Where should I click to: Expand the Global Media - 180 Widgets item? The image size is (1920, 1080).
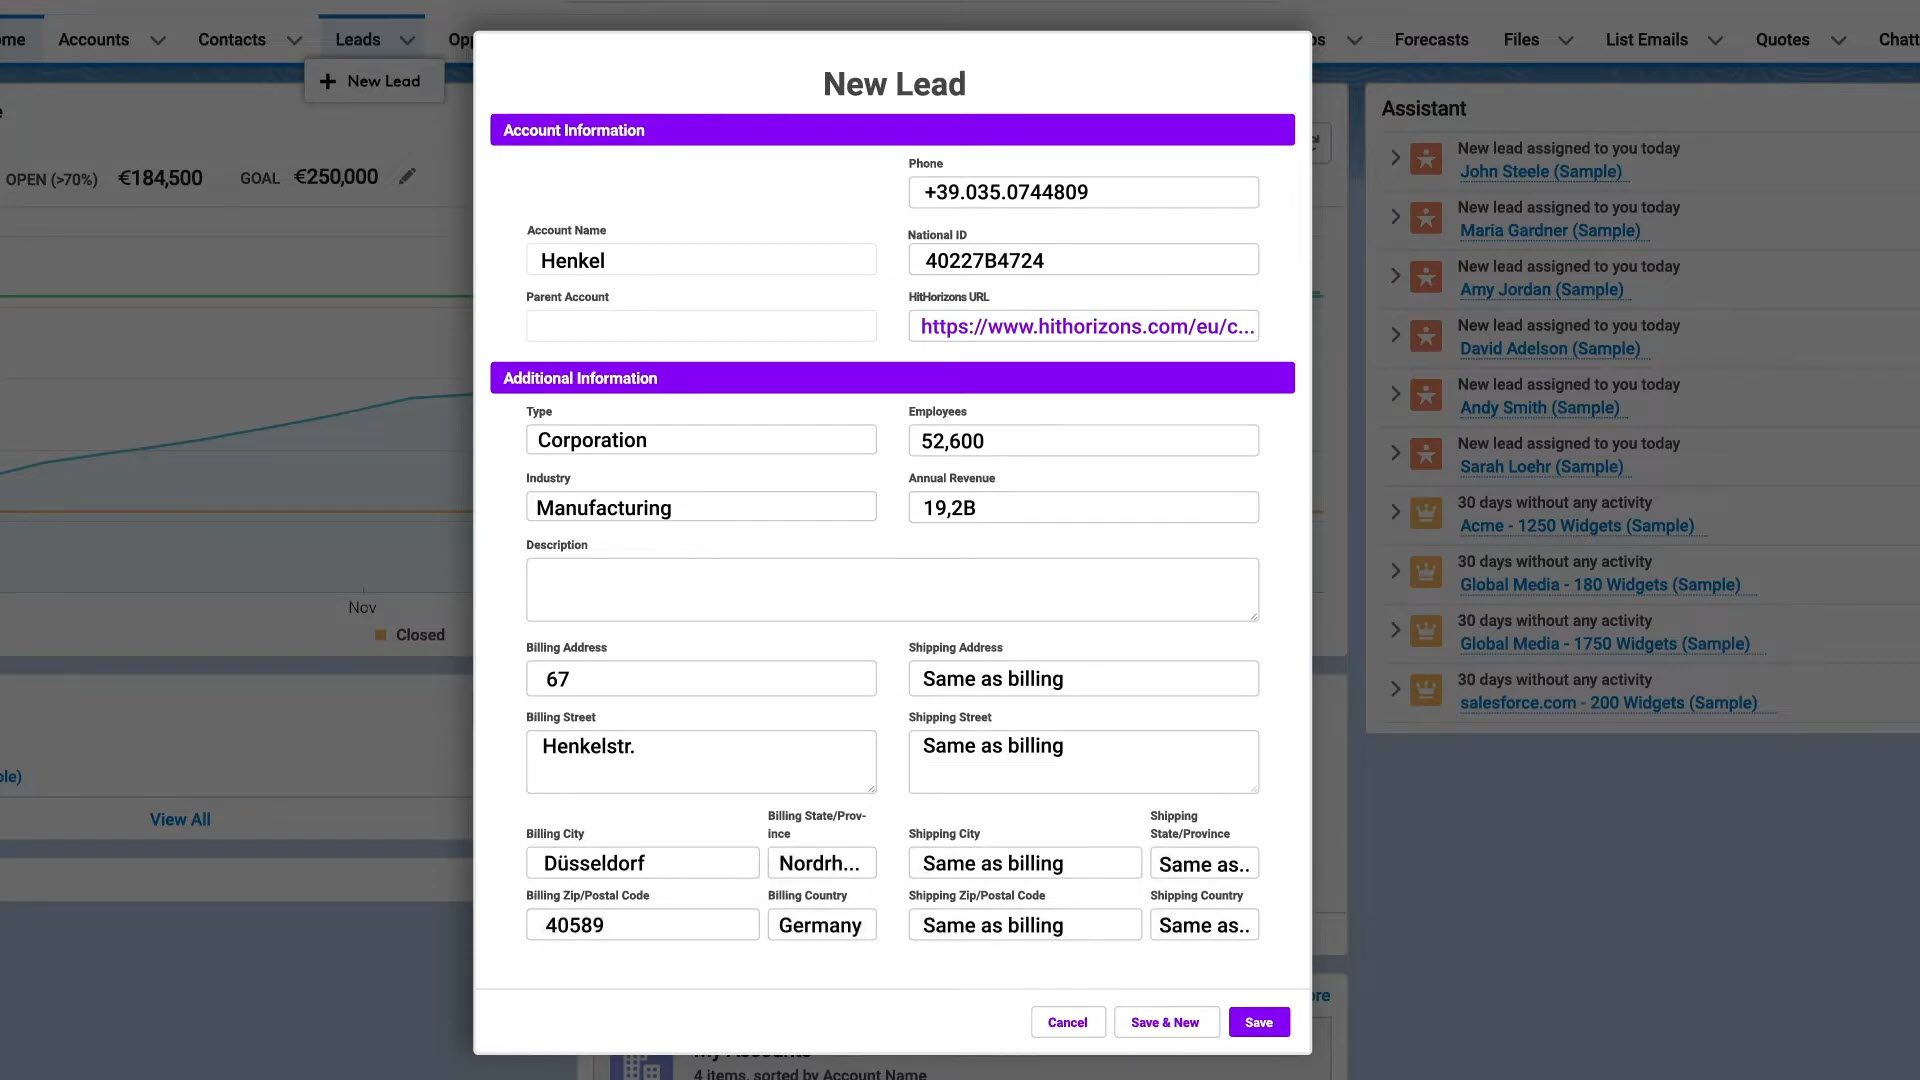(x=1395, y=570)
